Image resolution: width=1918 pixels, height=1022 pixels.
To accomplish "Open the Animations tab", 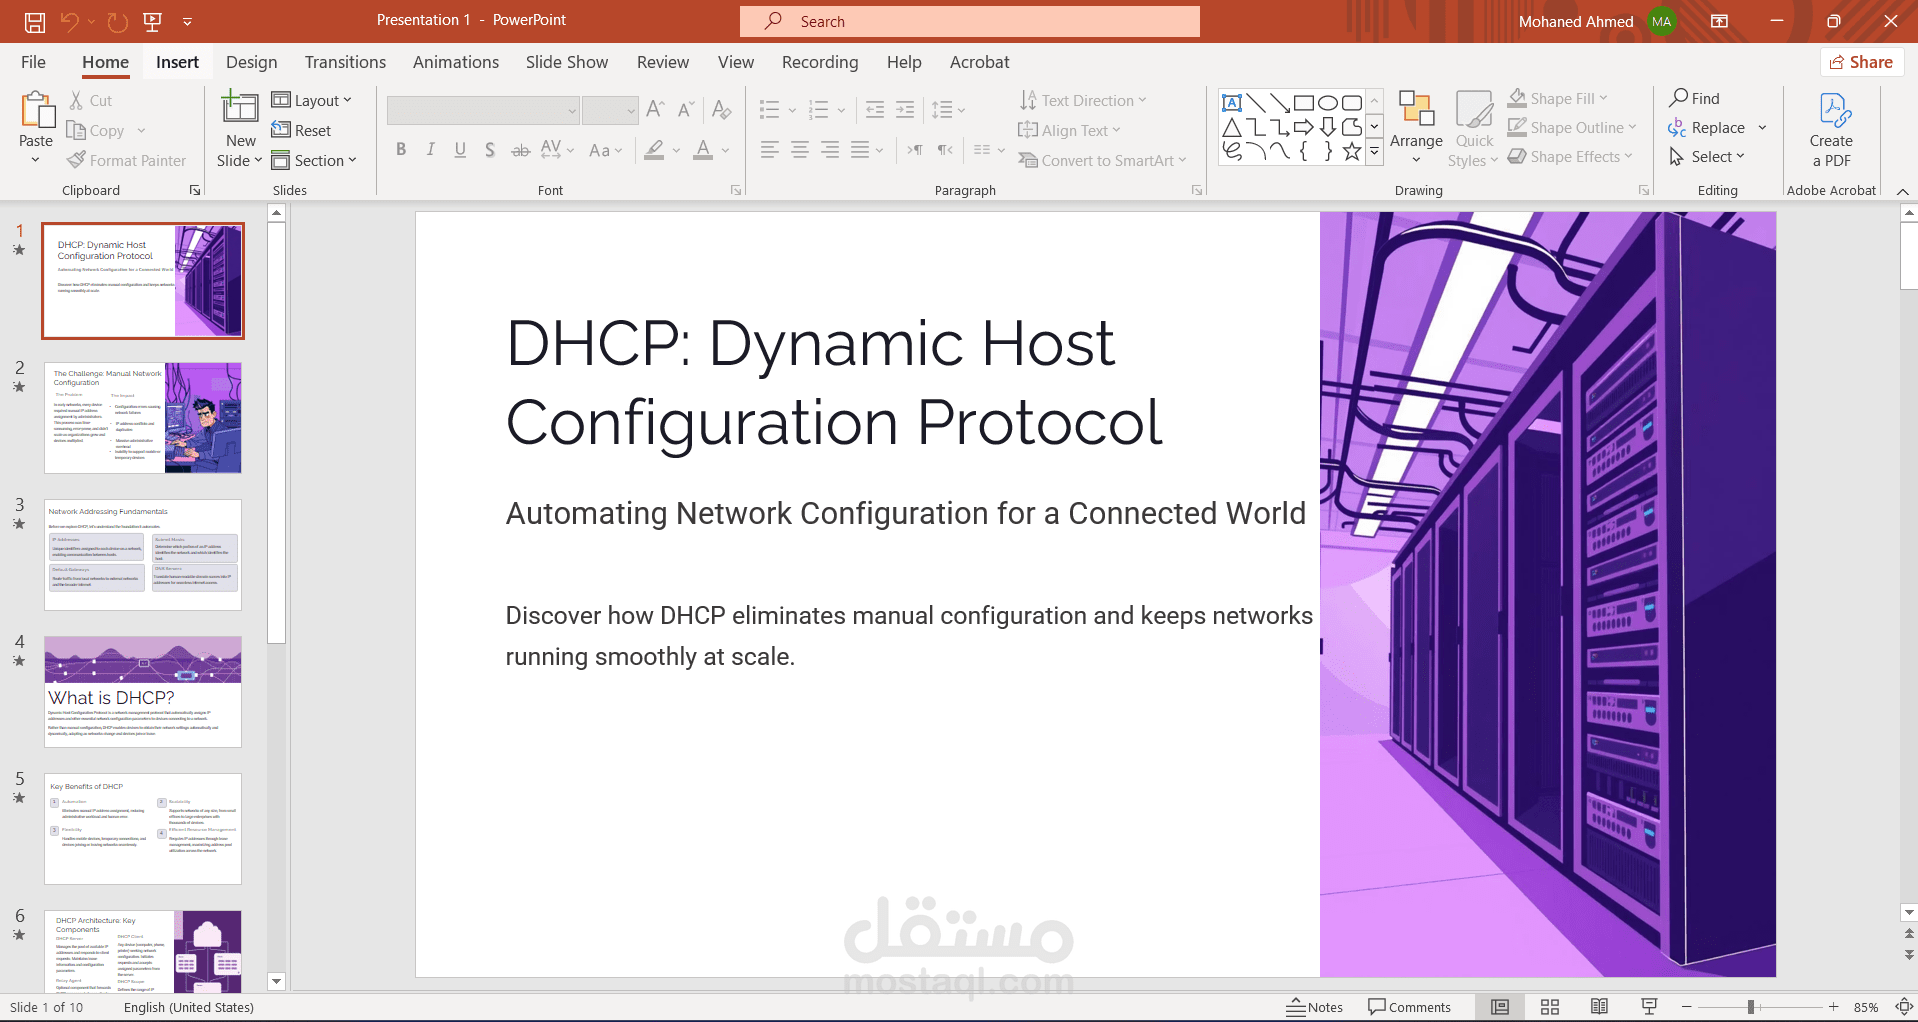I will [456, 62].
